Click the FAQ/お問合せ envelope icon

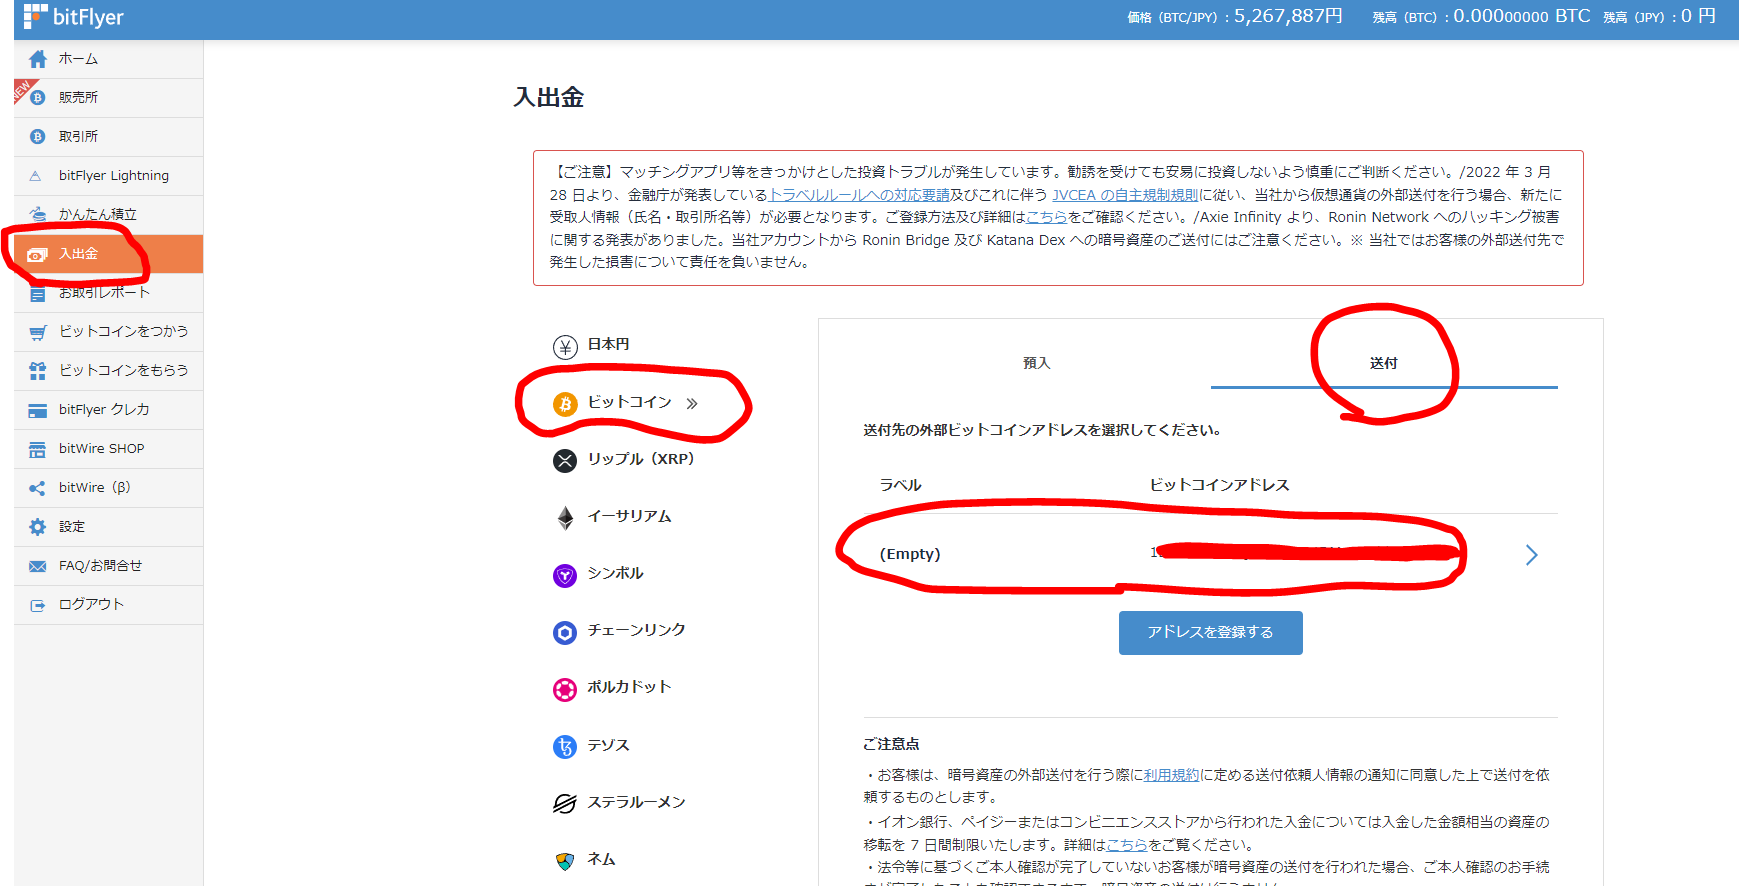[38, 566]
